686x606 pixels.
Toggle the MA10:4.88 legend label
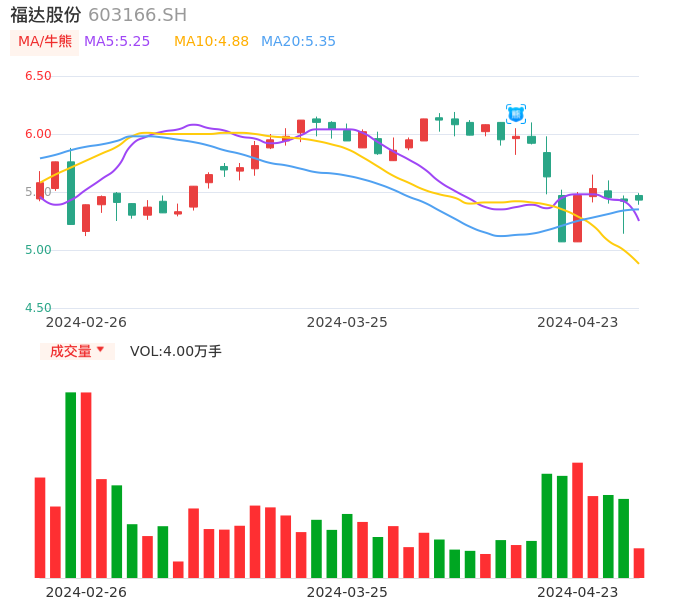(x=211, y=42)
